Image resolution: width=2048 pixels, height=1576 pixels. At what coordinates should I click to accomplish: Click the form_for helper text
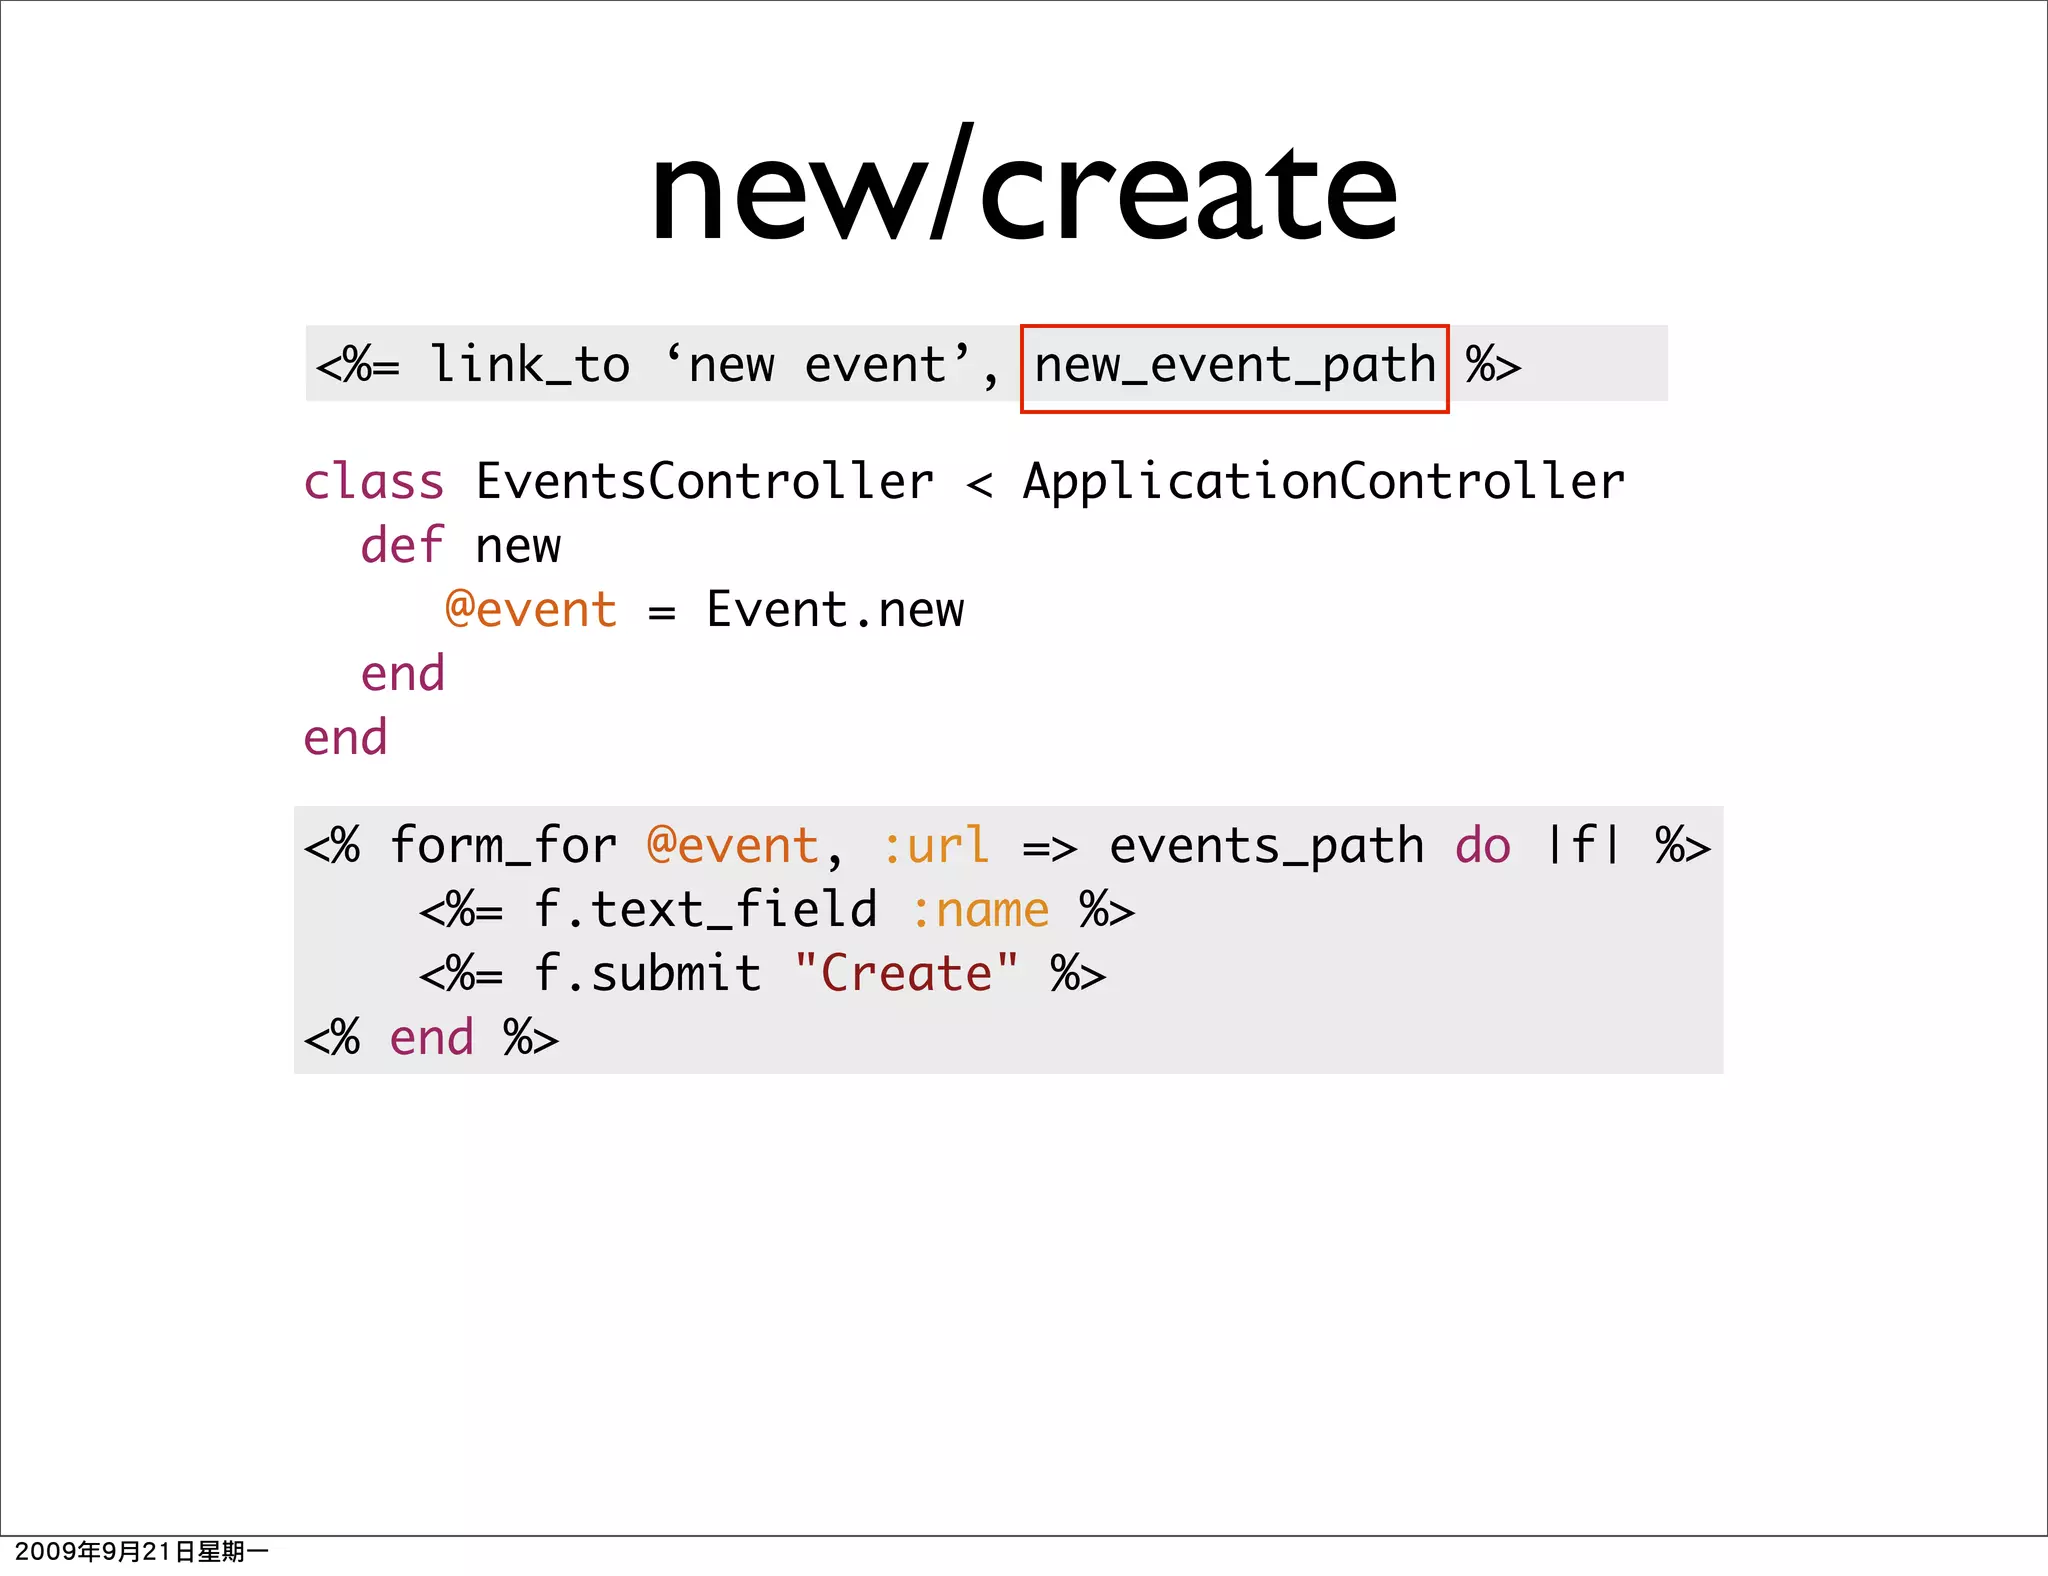[x=503, y=846]
